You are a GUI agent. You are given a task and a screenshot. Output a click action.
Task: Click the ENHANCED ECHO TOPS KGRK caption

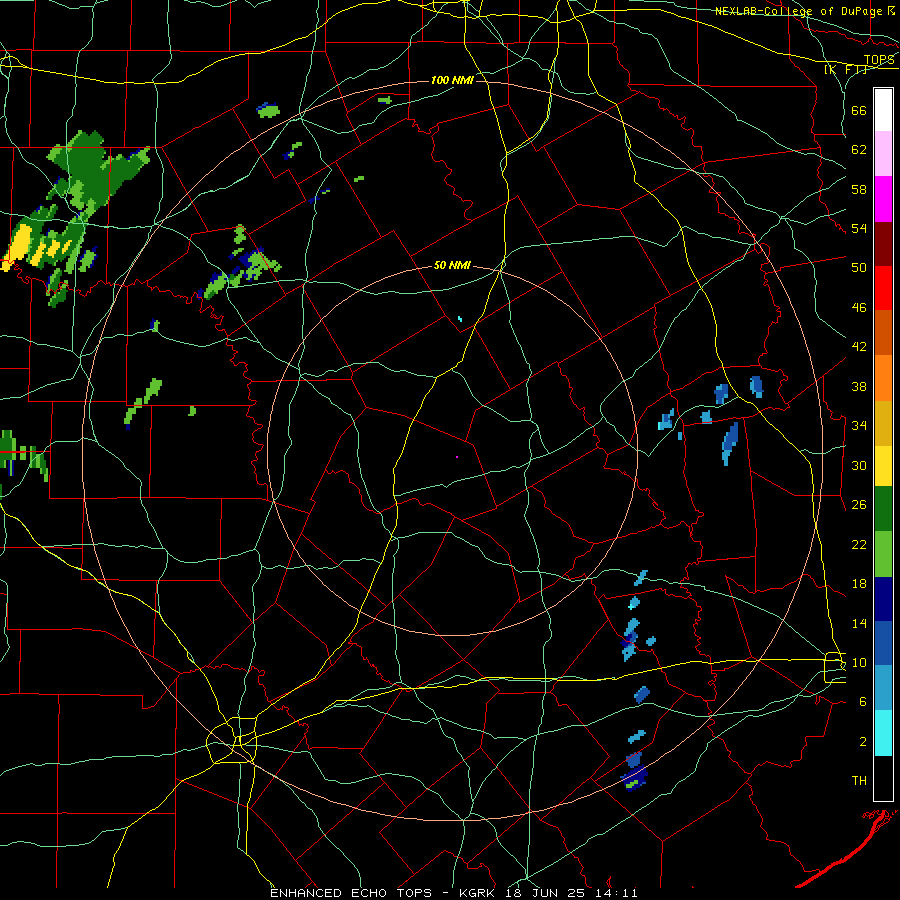(x=453, y=893)
